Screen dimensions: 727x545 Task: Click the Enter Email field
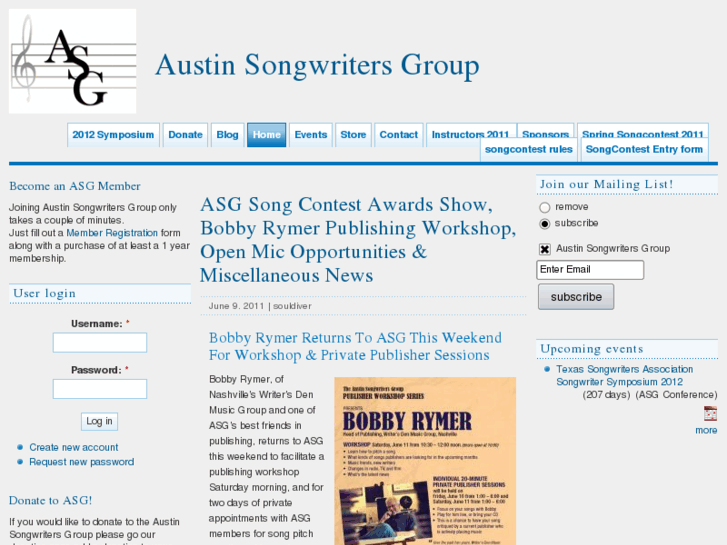pos(590,270)
